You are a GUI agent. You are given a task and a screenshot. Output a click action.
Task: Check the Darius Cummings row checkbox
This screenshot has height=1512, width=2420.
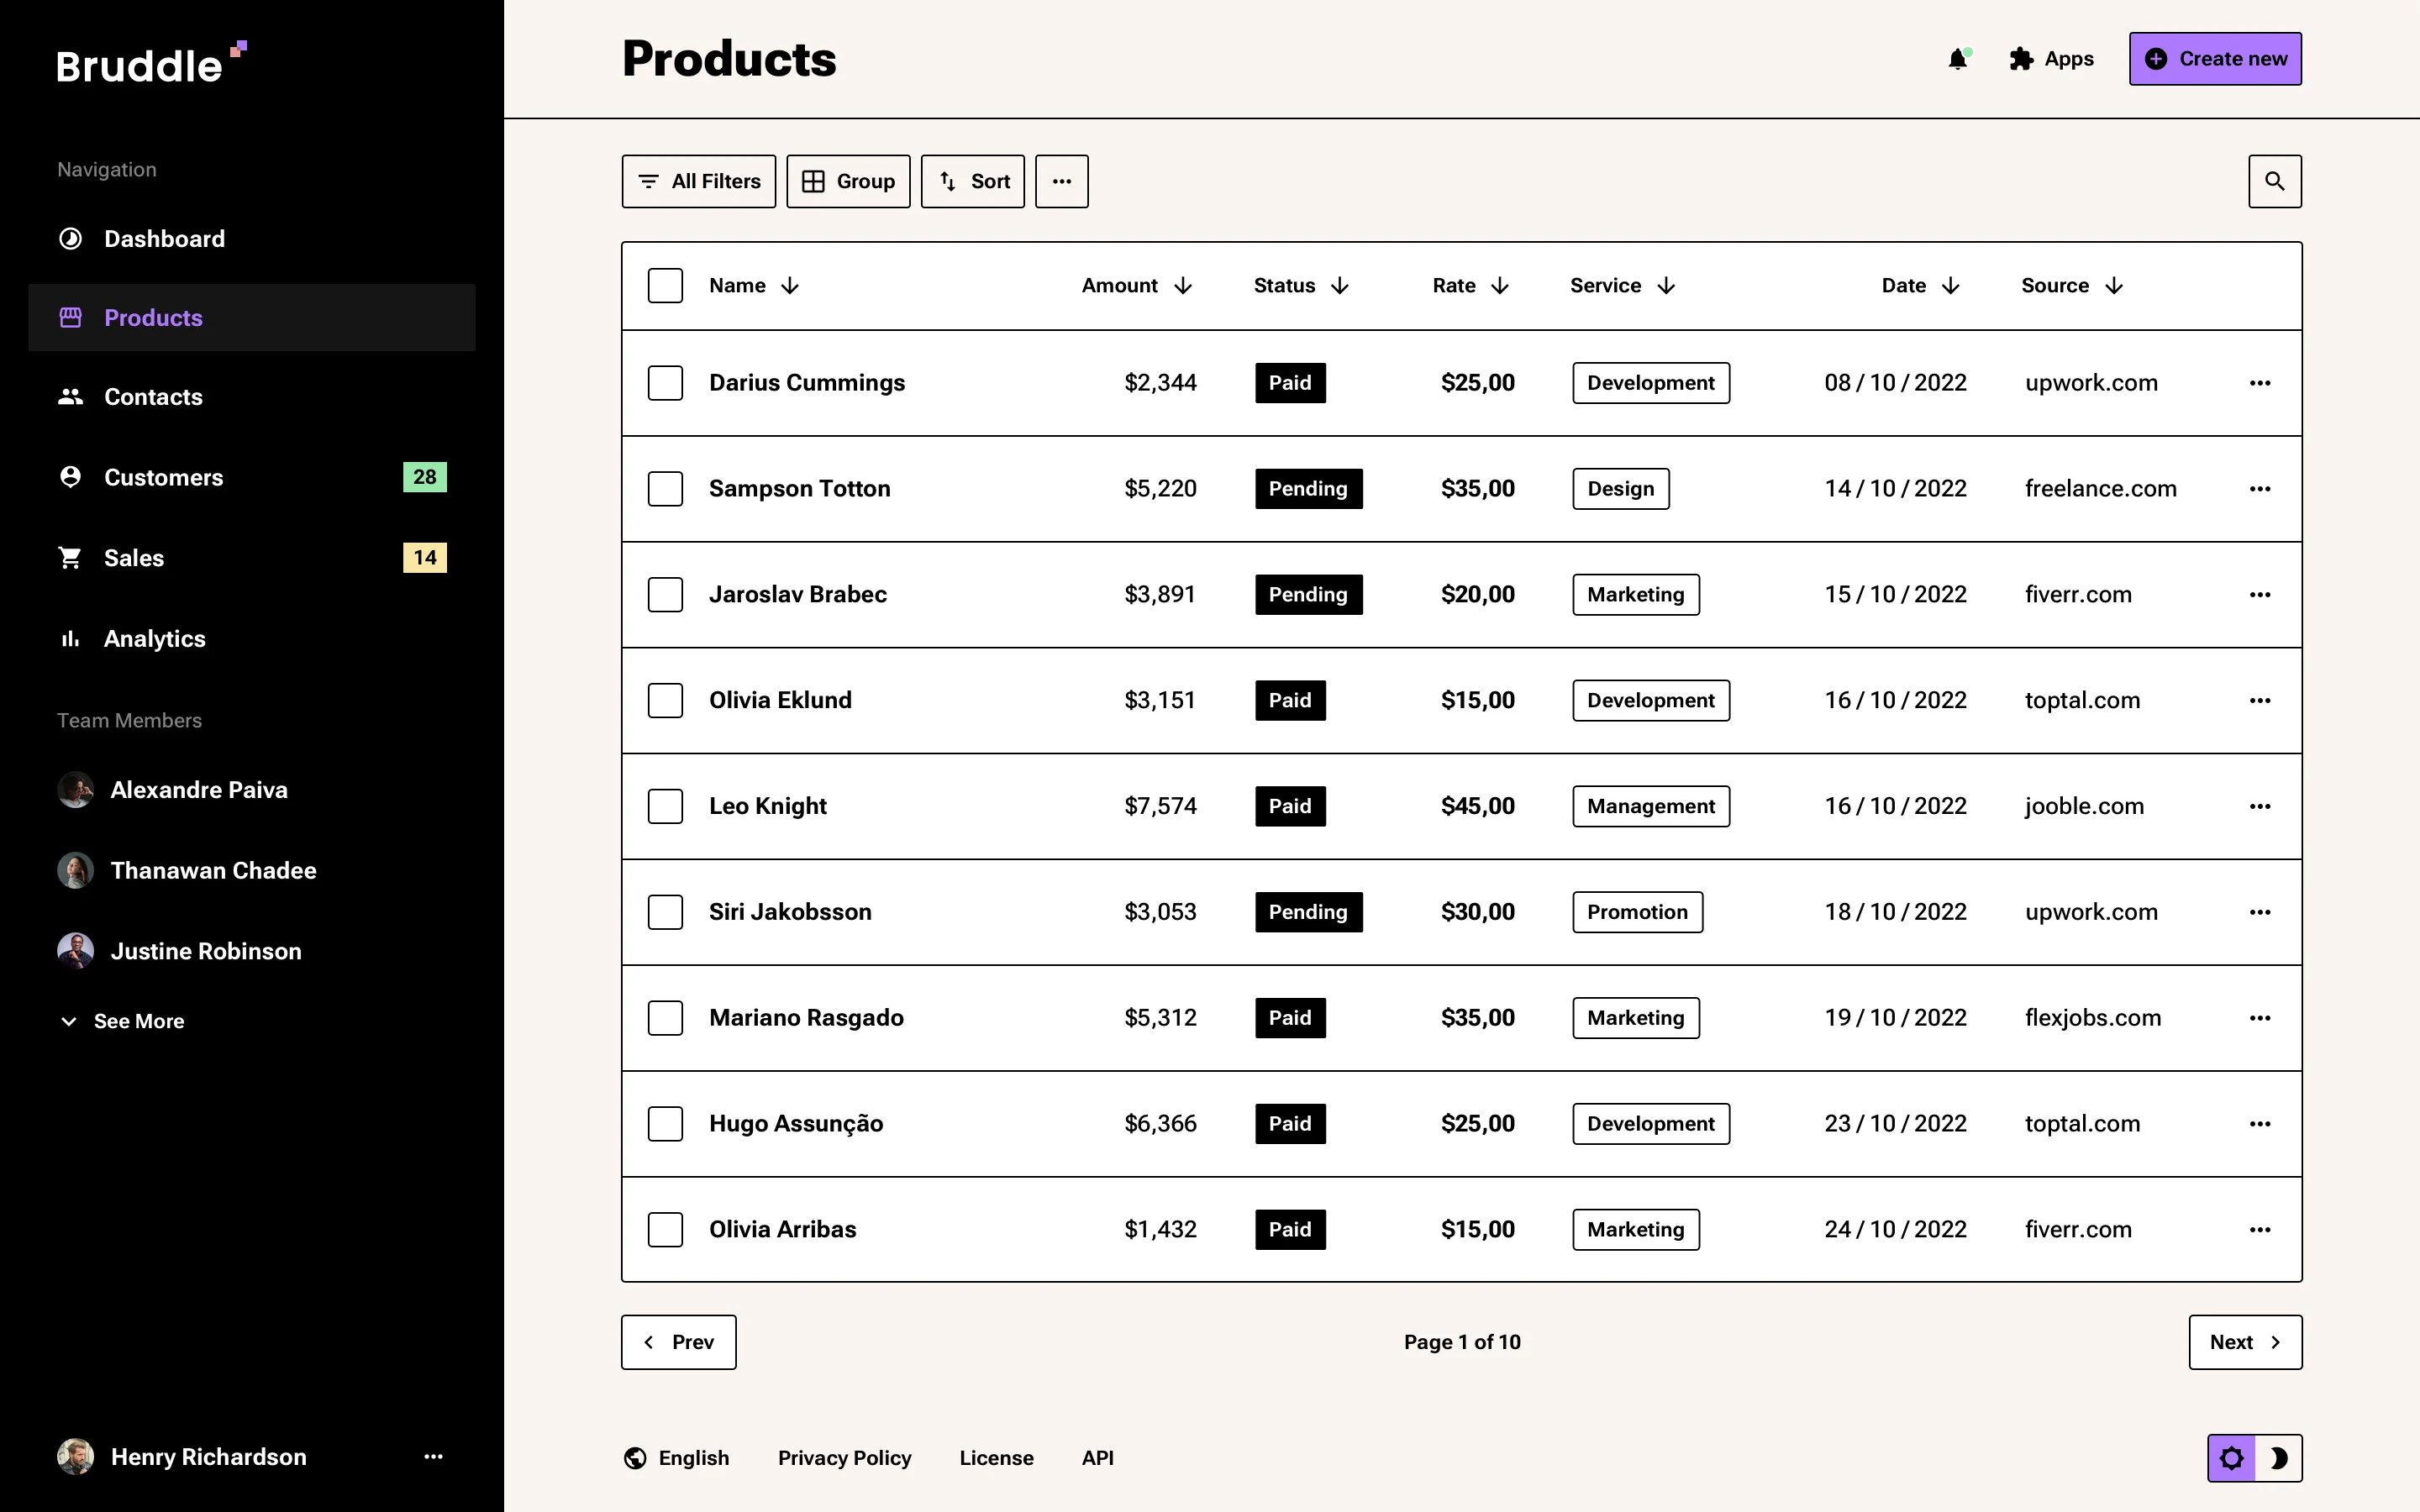point(666,382)
